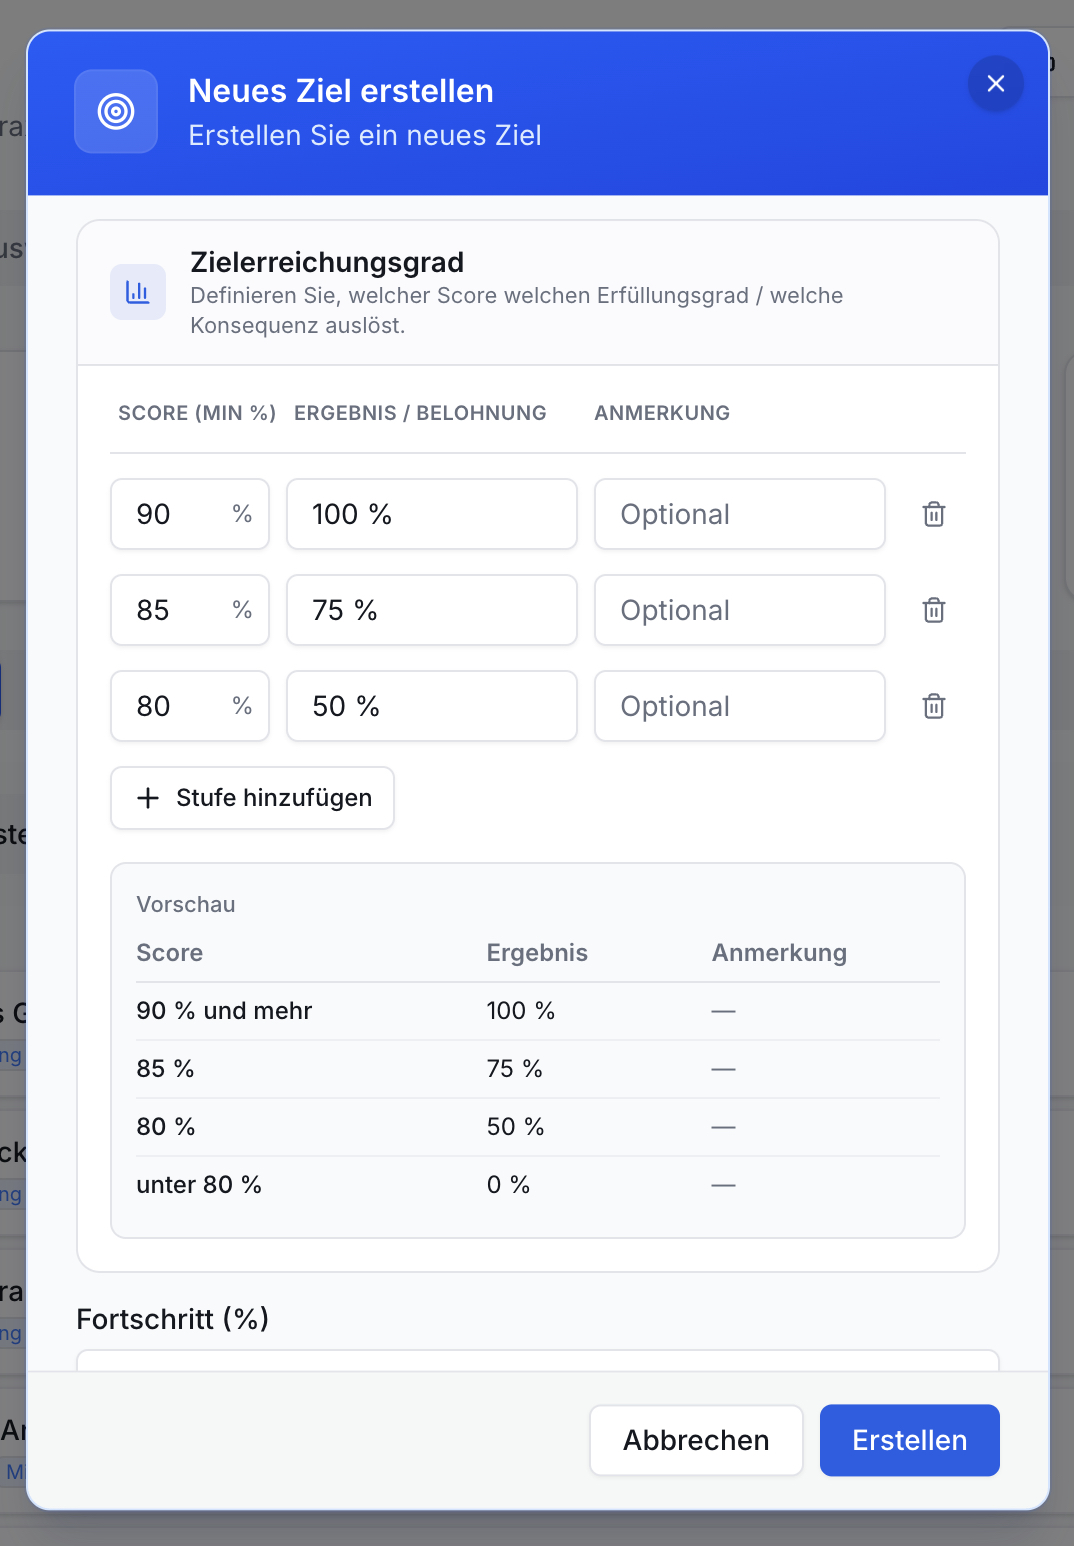Click the plus icon in Stufe hinzufügen

click(x=148, y=798)
